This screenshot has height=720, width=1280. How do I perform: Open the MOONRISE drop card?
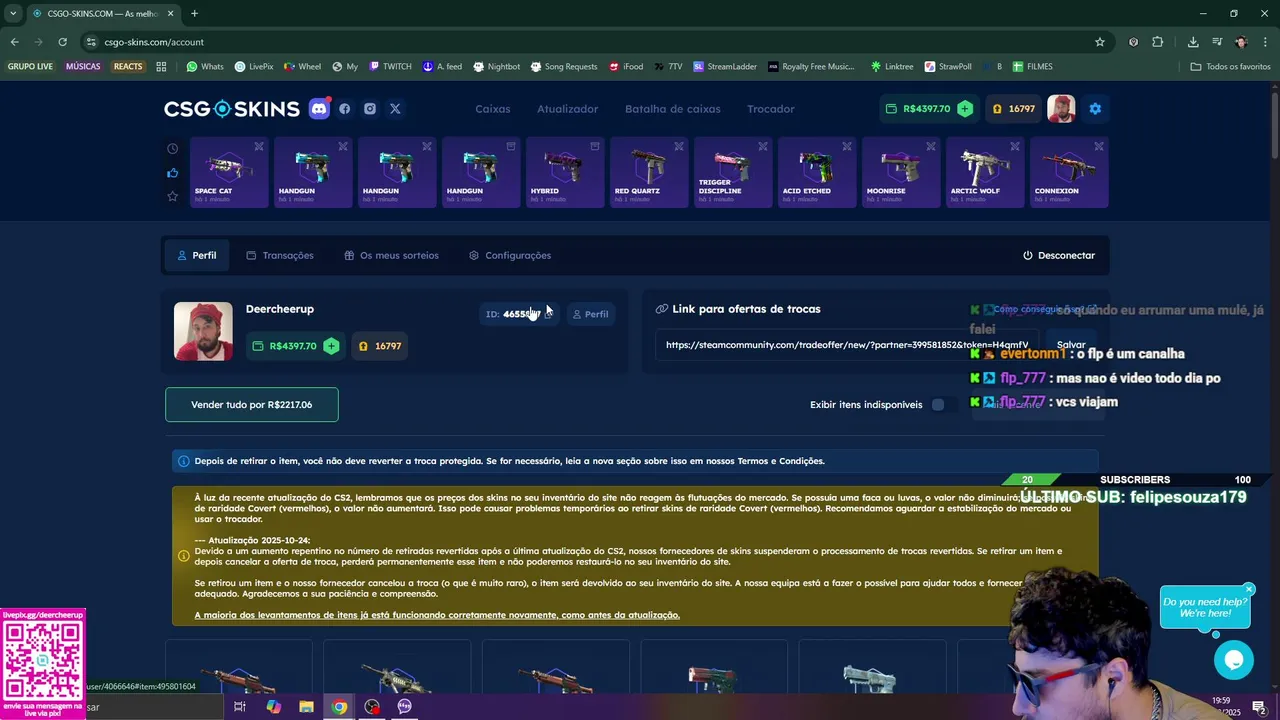(901, 172)
